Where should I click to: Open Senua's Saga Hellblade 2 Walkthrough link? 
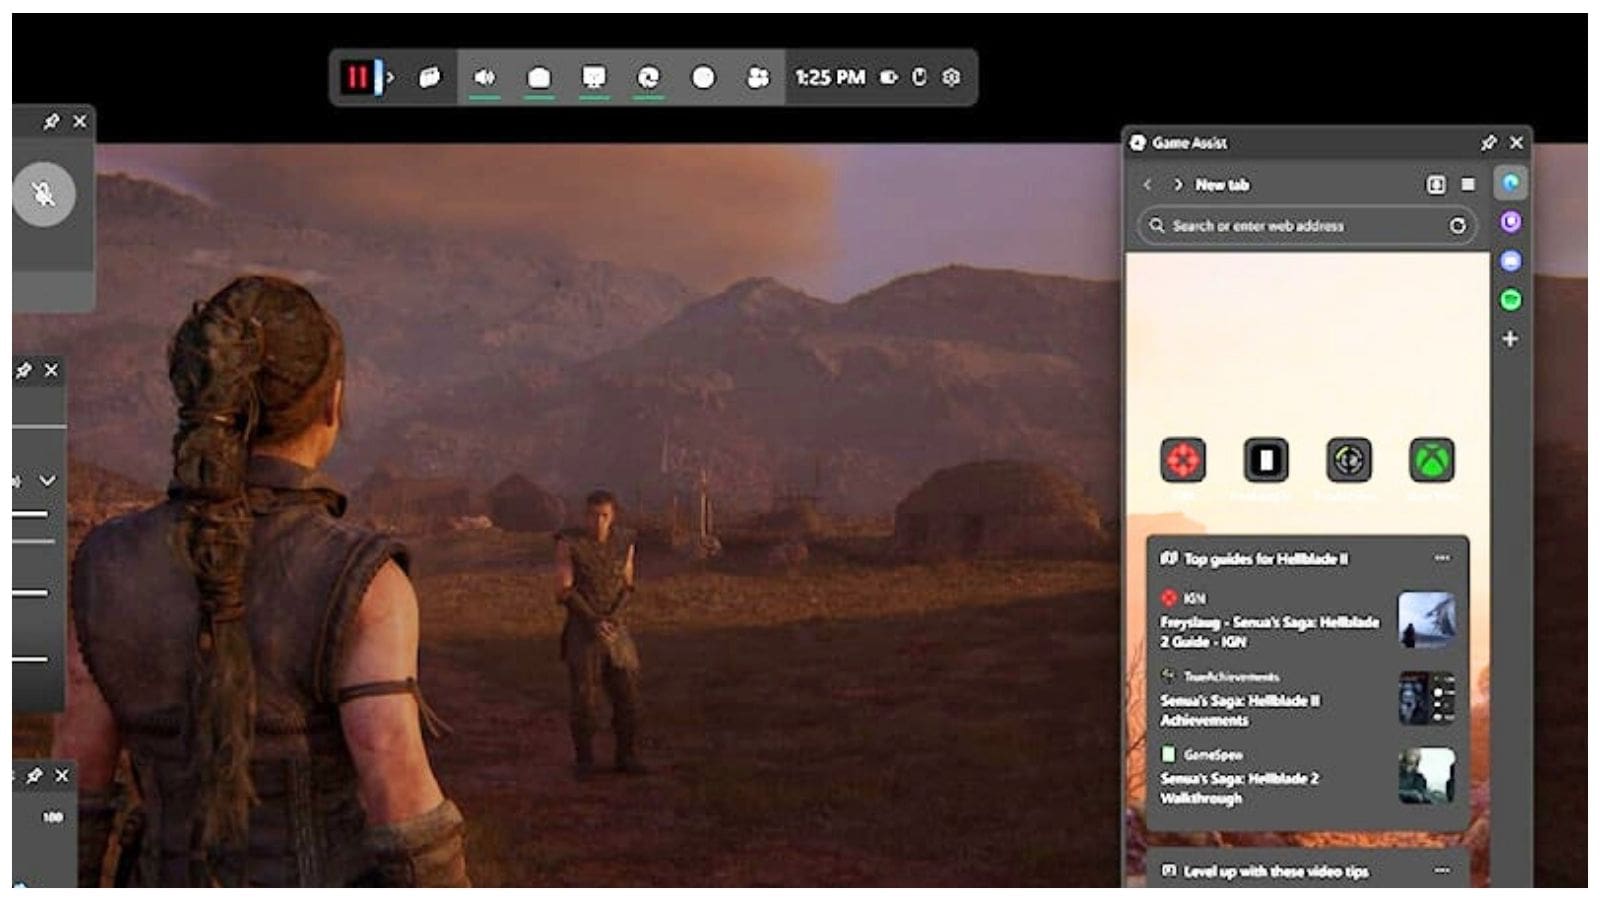click(1240, 788)
